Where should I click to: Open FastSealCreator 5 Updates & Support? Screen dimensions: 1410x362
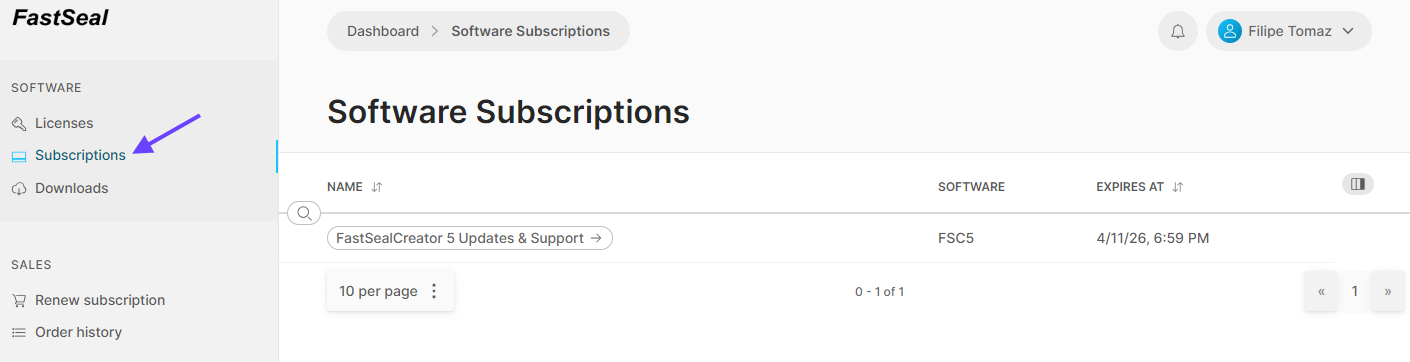[x=470, y=238]
